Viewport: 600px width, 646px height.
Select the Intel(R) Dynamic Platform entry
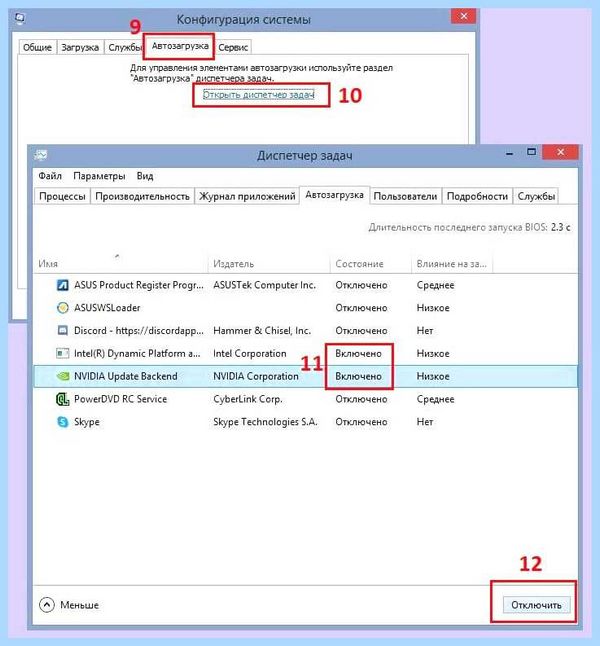(x=137, y=353)
